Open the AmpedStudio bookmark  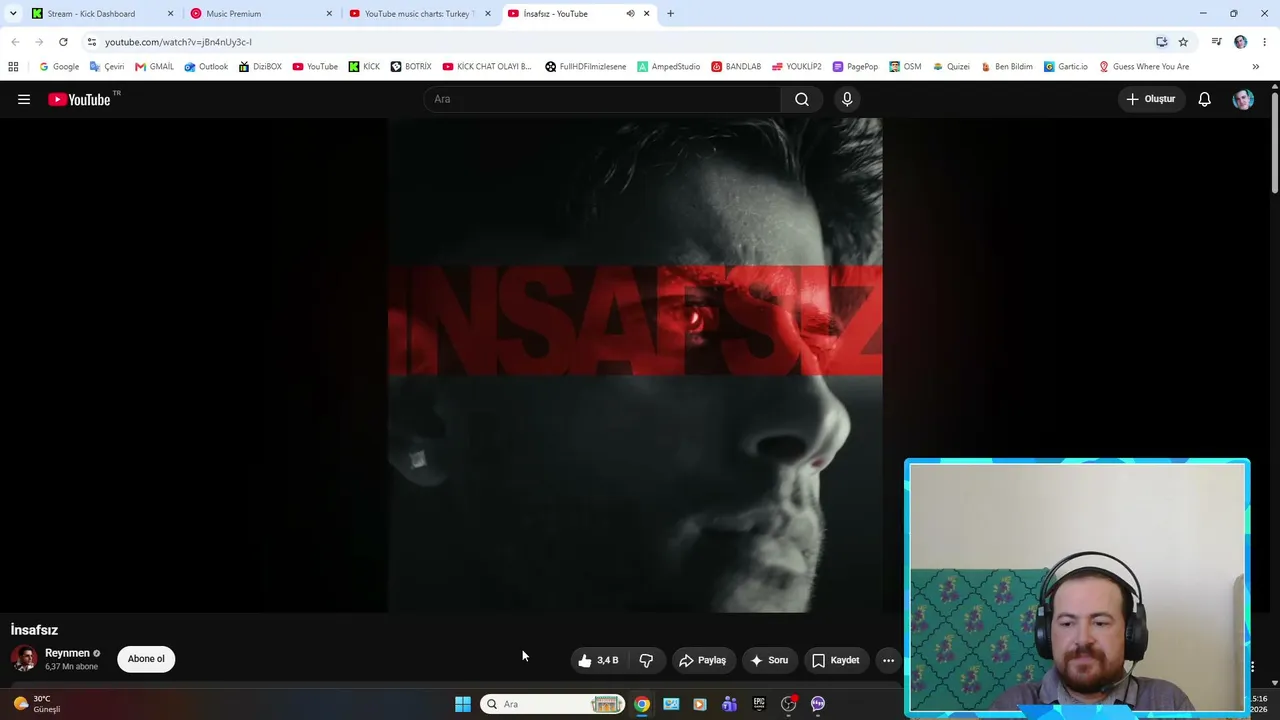point(669,67)
